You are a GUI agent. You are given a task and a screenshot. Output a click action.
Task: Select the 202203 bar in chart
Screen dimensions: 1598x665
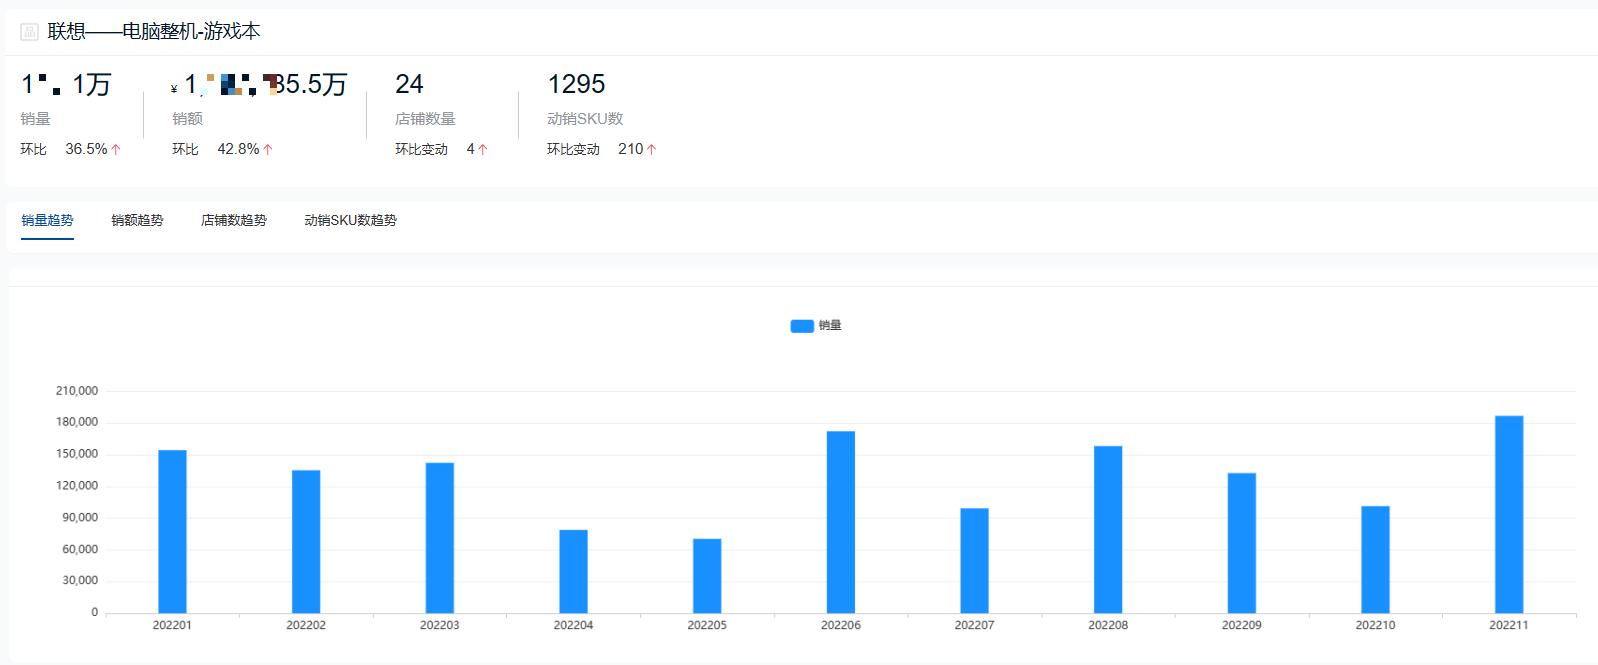pos(440,538)
